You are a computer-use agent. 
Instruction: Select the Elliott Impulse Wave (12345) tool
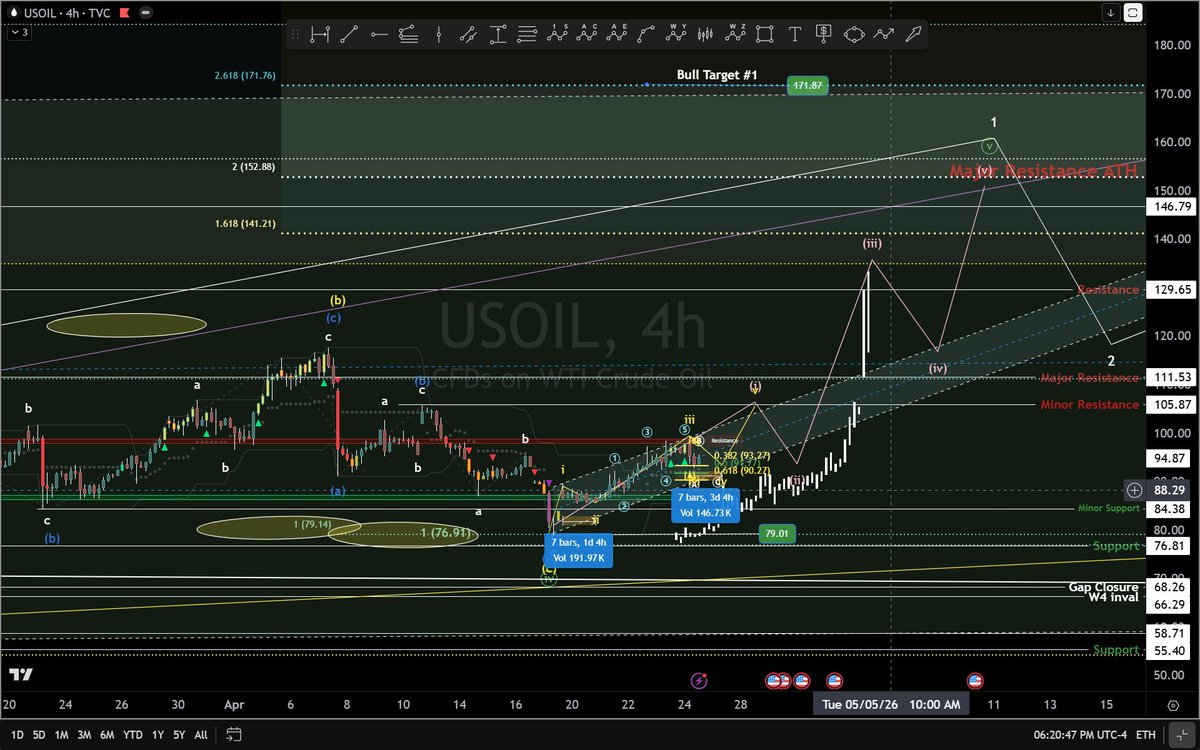[557, 34]
